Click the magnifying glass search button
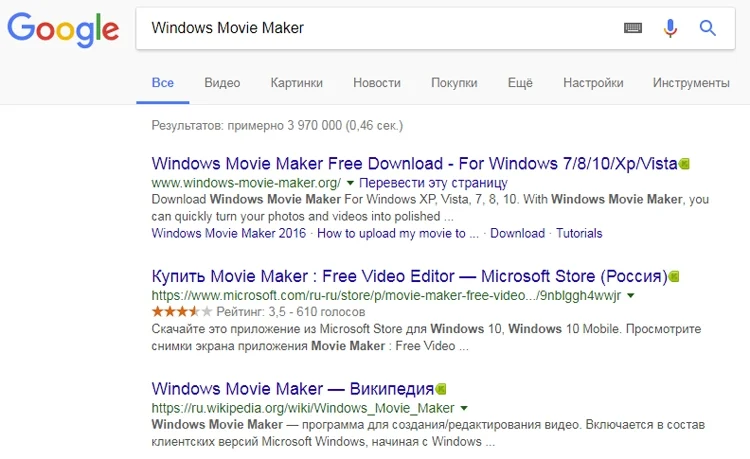This screenshot has height=459, width=750. tap(707, 28)
